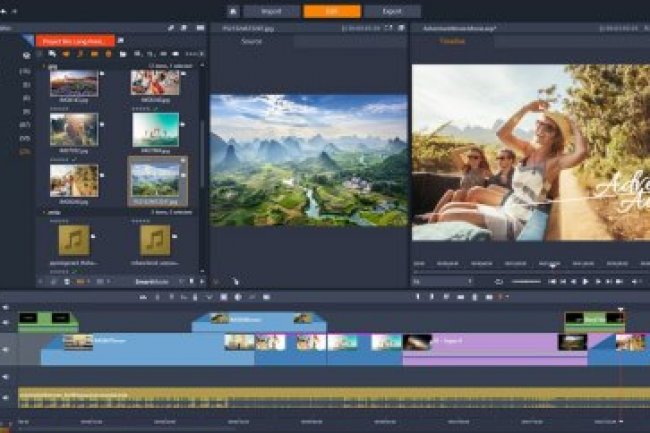Click the marker icon starting the right timeline tool group
The width and height of the screenshot is (650, 433).
tap(418, 297)
